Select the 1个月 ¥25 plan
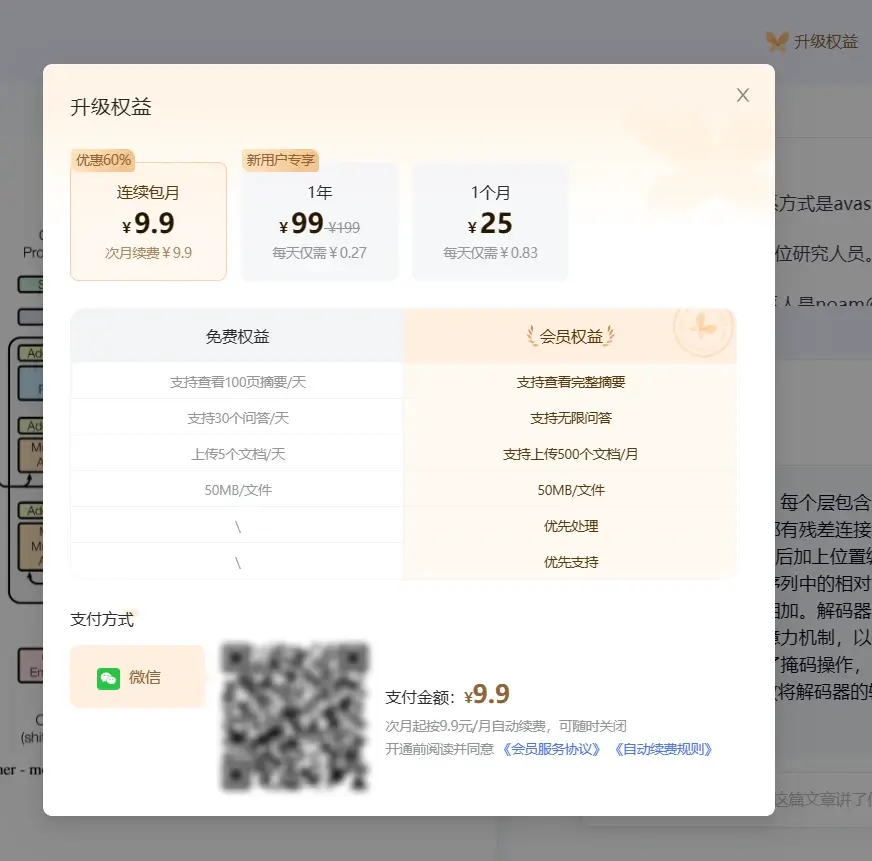872x861 pixels. (490, 222)
